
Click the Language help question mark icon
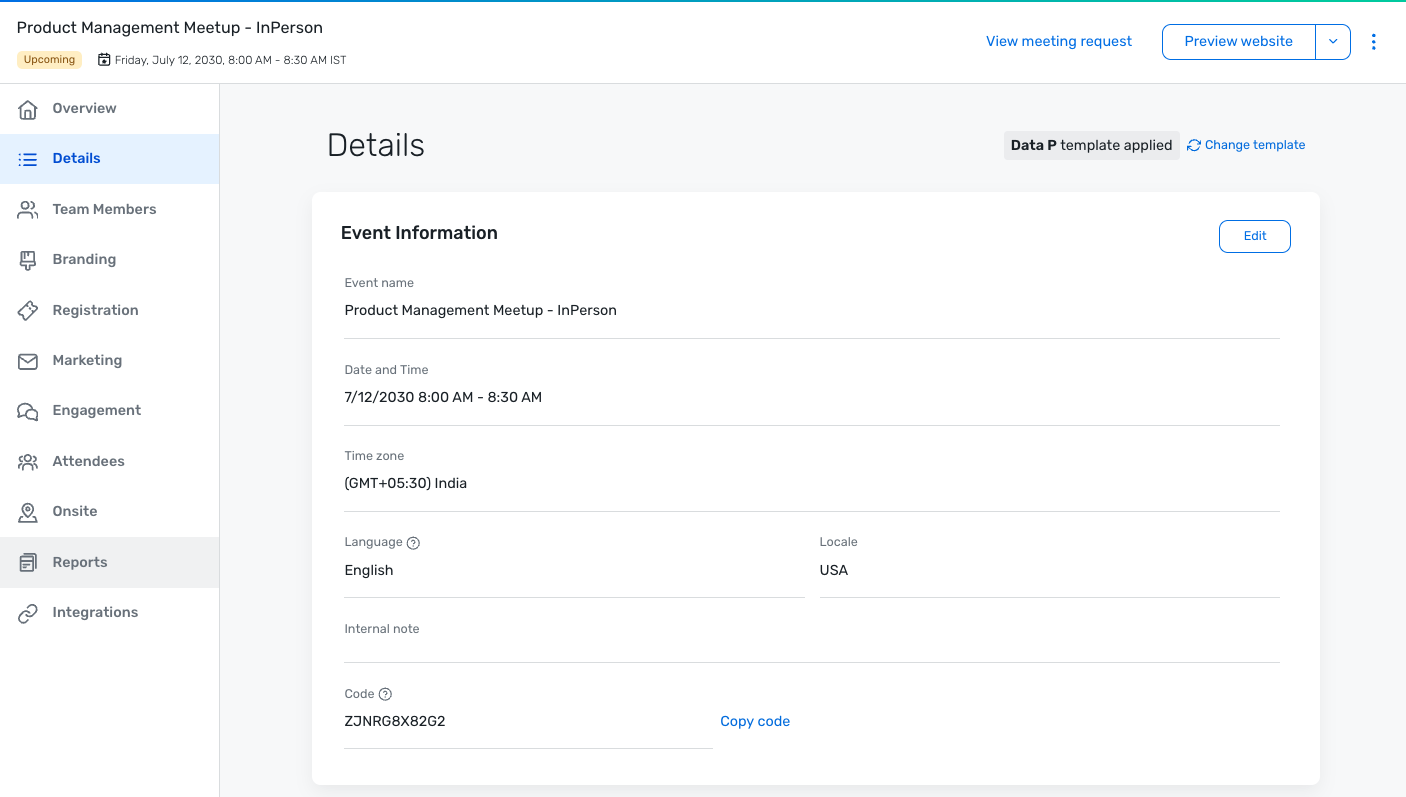click(x=413, y=543)
